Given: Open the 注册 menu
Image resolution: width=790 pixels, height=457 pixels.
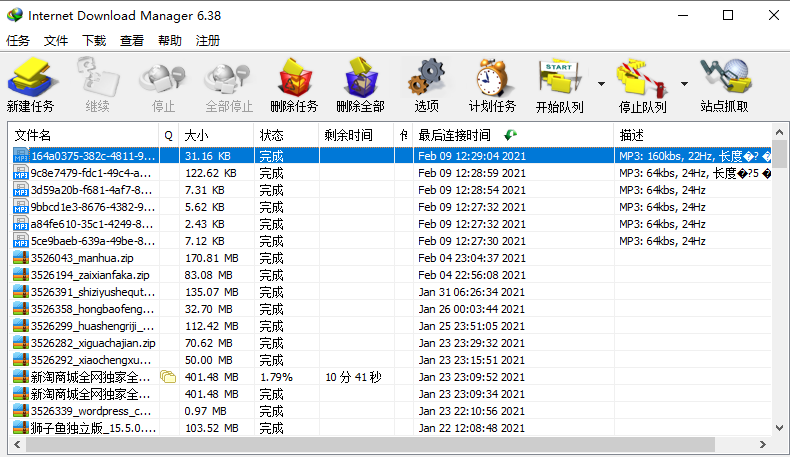Looking at the screenshot, I should (x=208, y=41).
